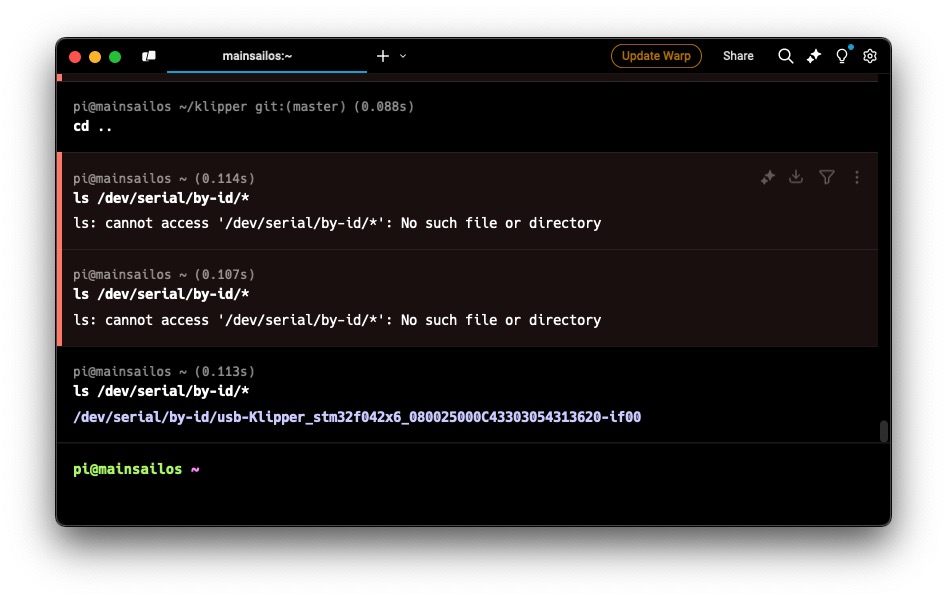Click the terminal scrollbar thumb

tap(884, 431)
